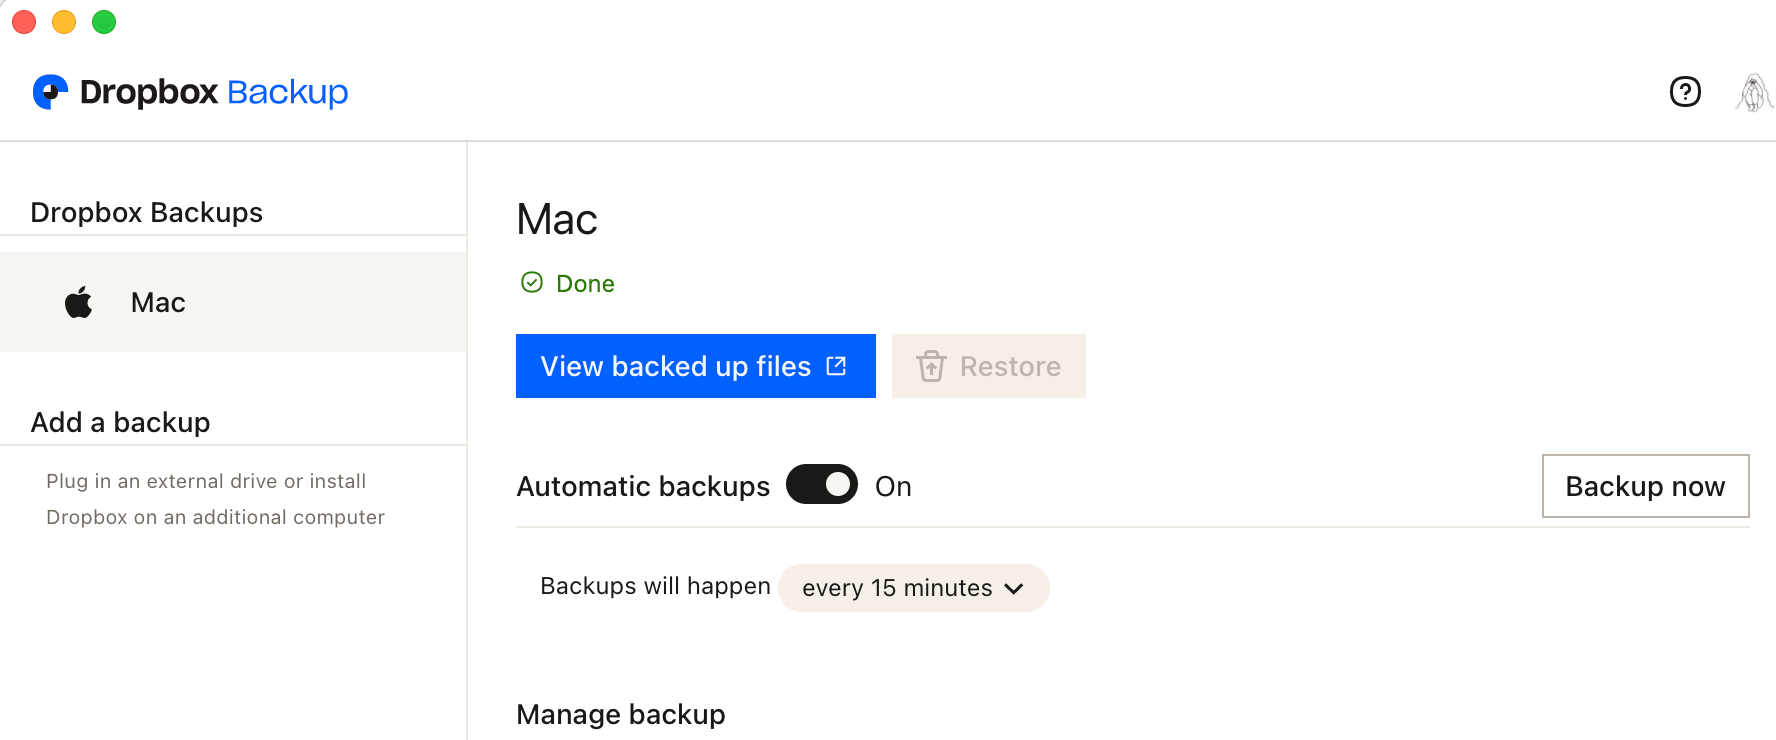Maximize the window with the green button
The height and width of the screenshot is (740, 1776).
point(104,22)
